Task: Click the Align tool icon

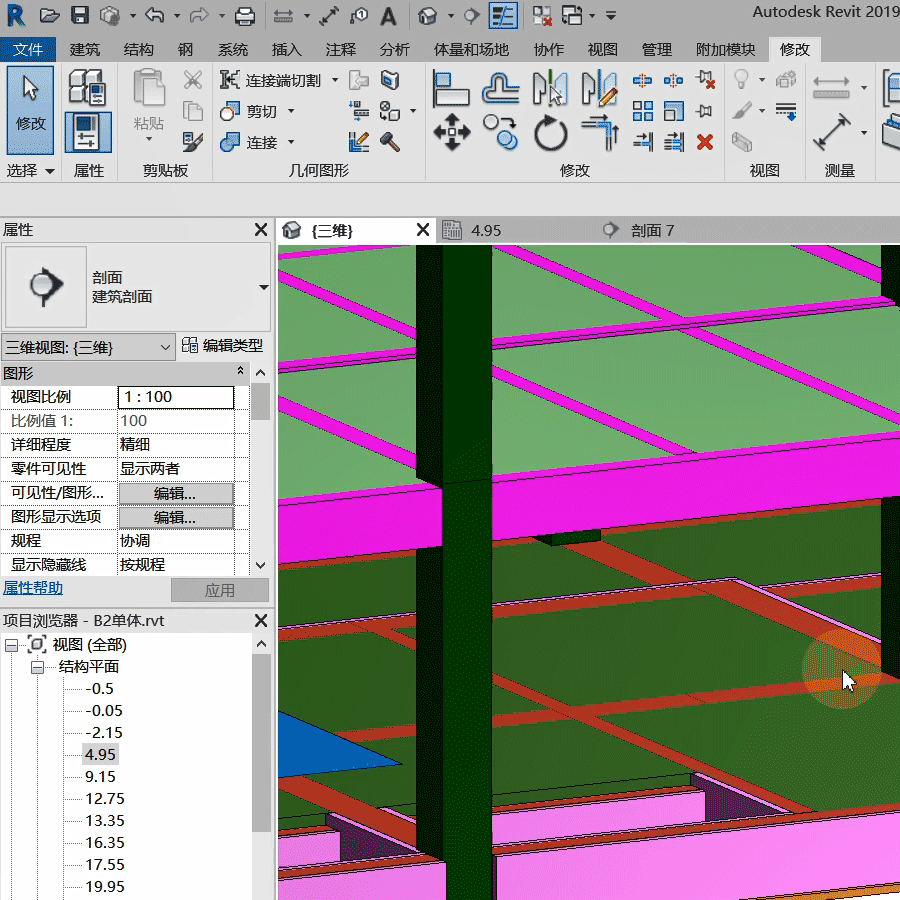Action: (x=451, y=88)
